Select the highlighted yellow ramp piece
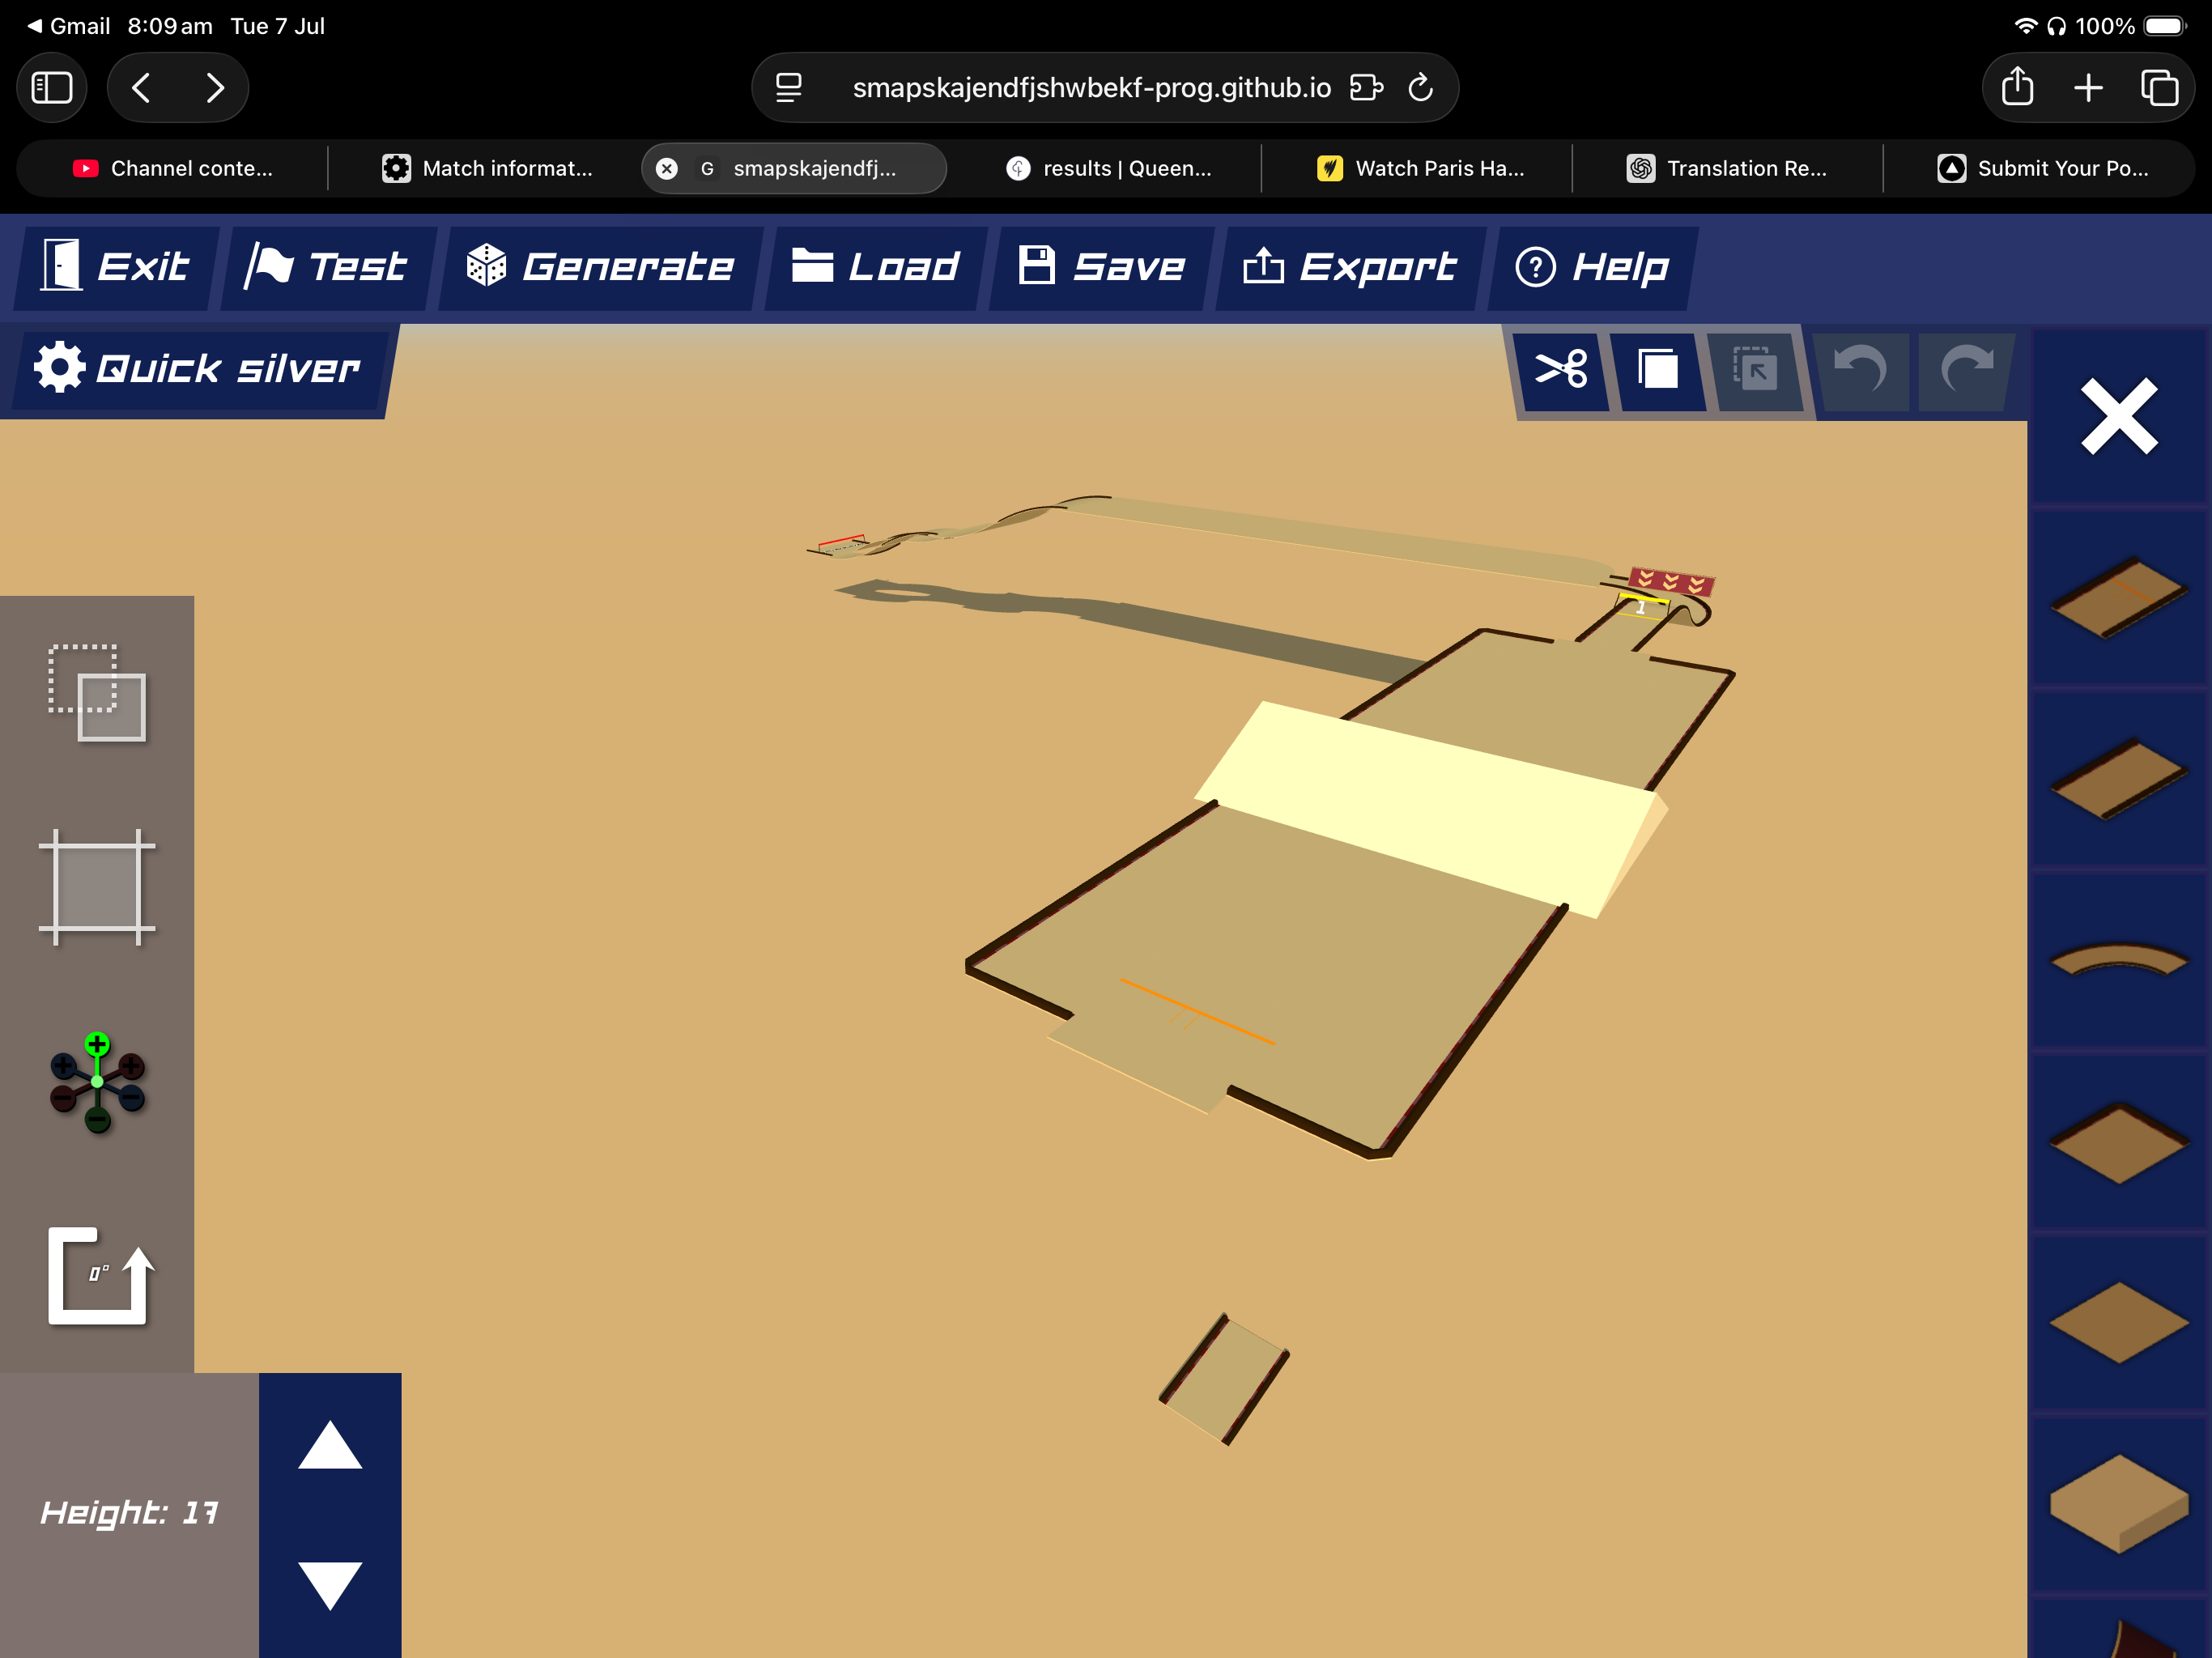Viewport: 2212px width, 1658px height. tap(1430, 808)
